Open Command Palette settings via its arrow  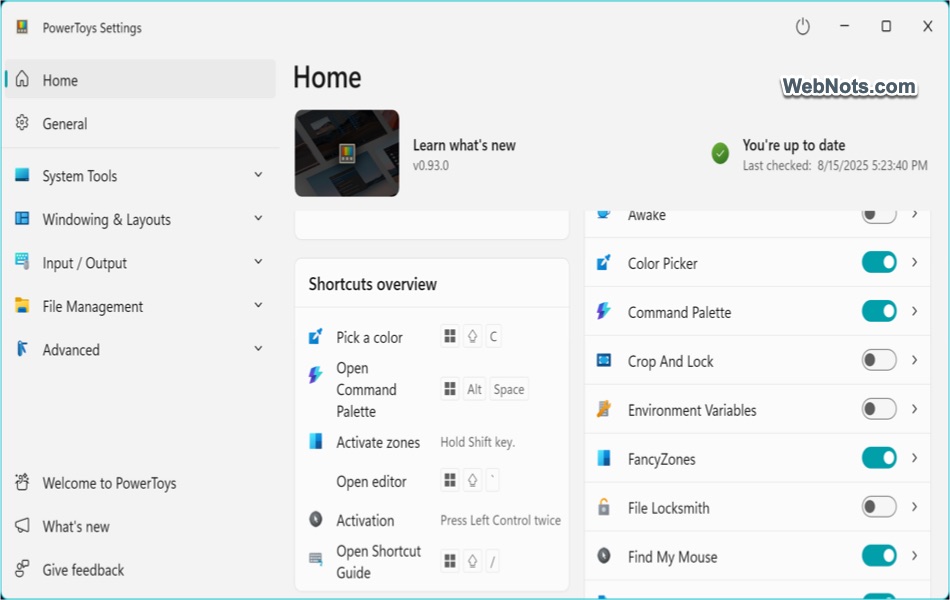point(915,312)
